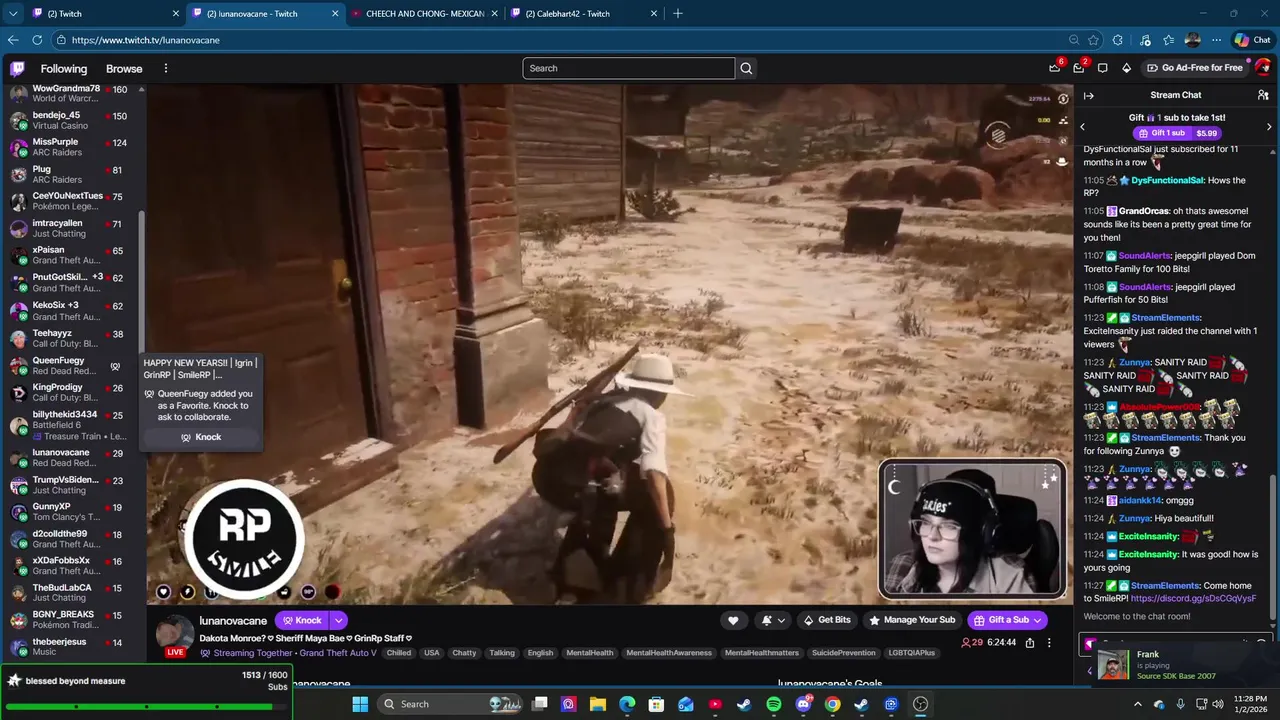Open the chat community users list
1280x720 pixels.
1263,95
